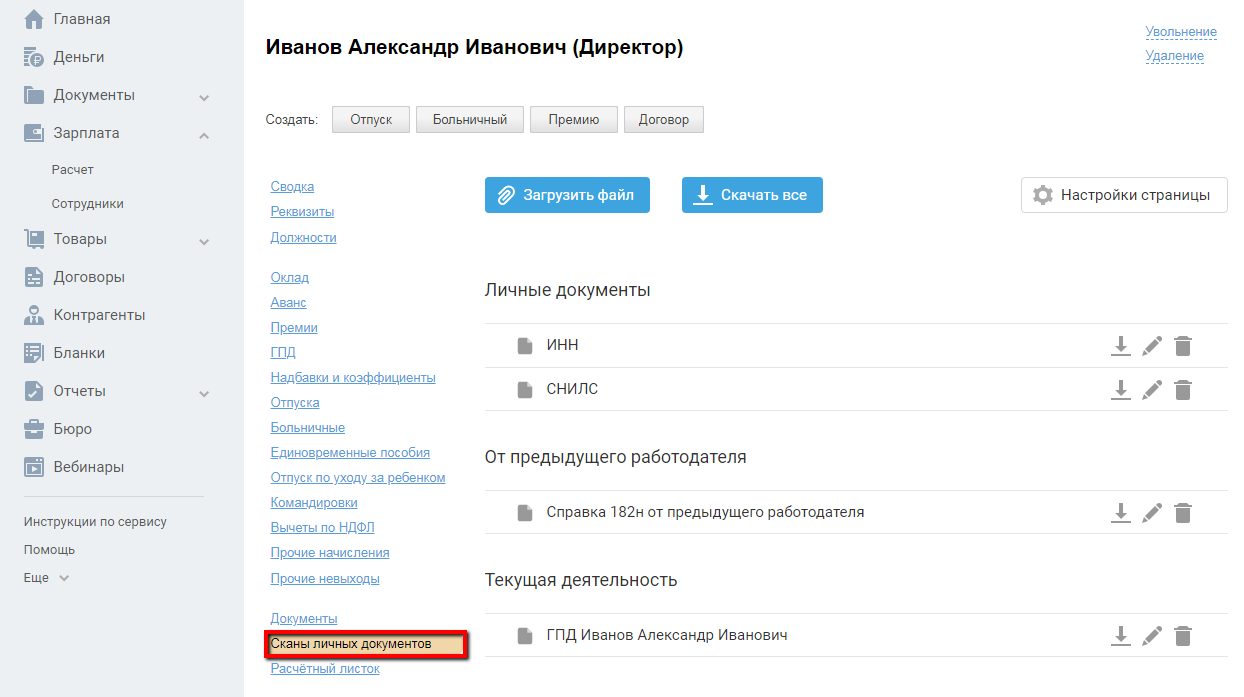
Task: Open the Вычеты по НДФЛ link
Action: tap(322, 528)
